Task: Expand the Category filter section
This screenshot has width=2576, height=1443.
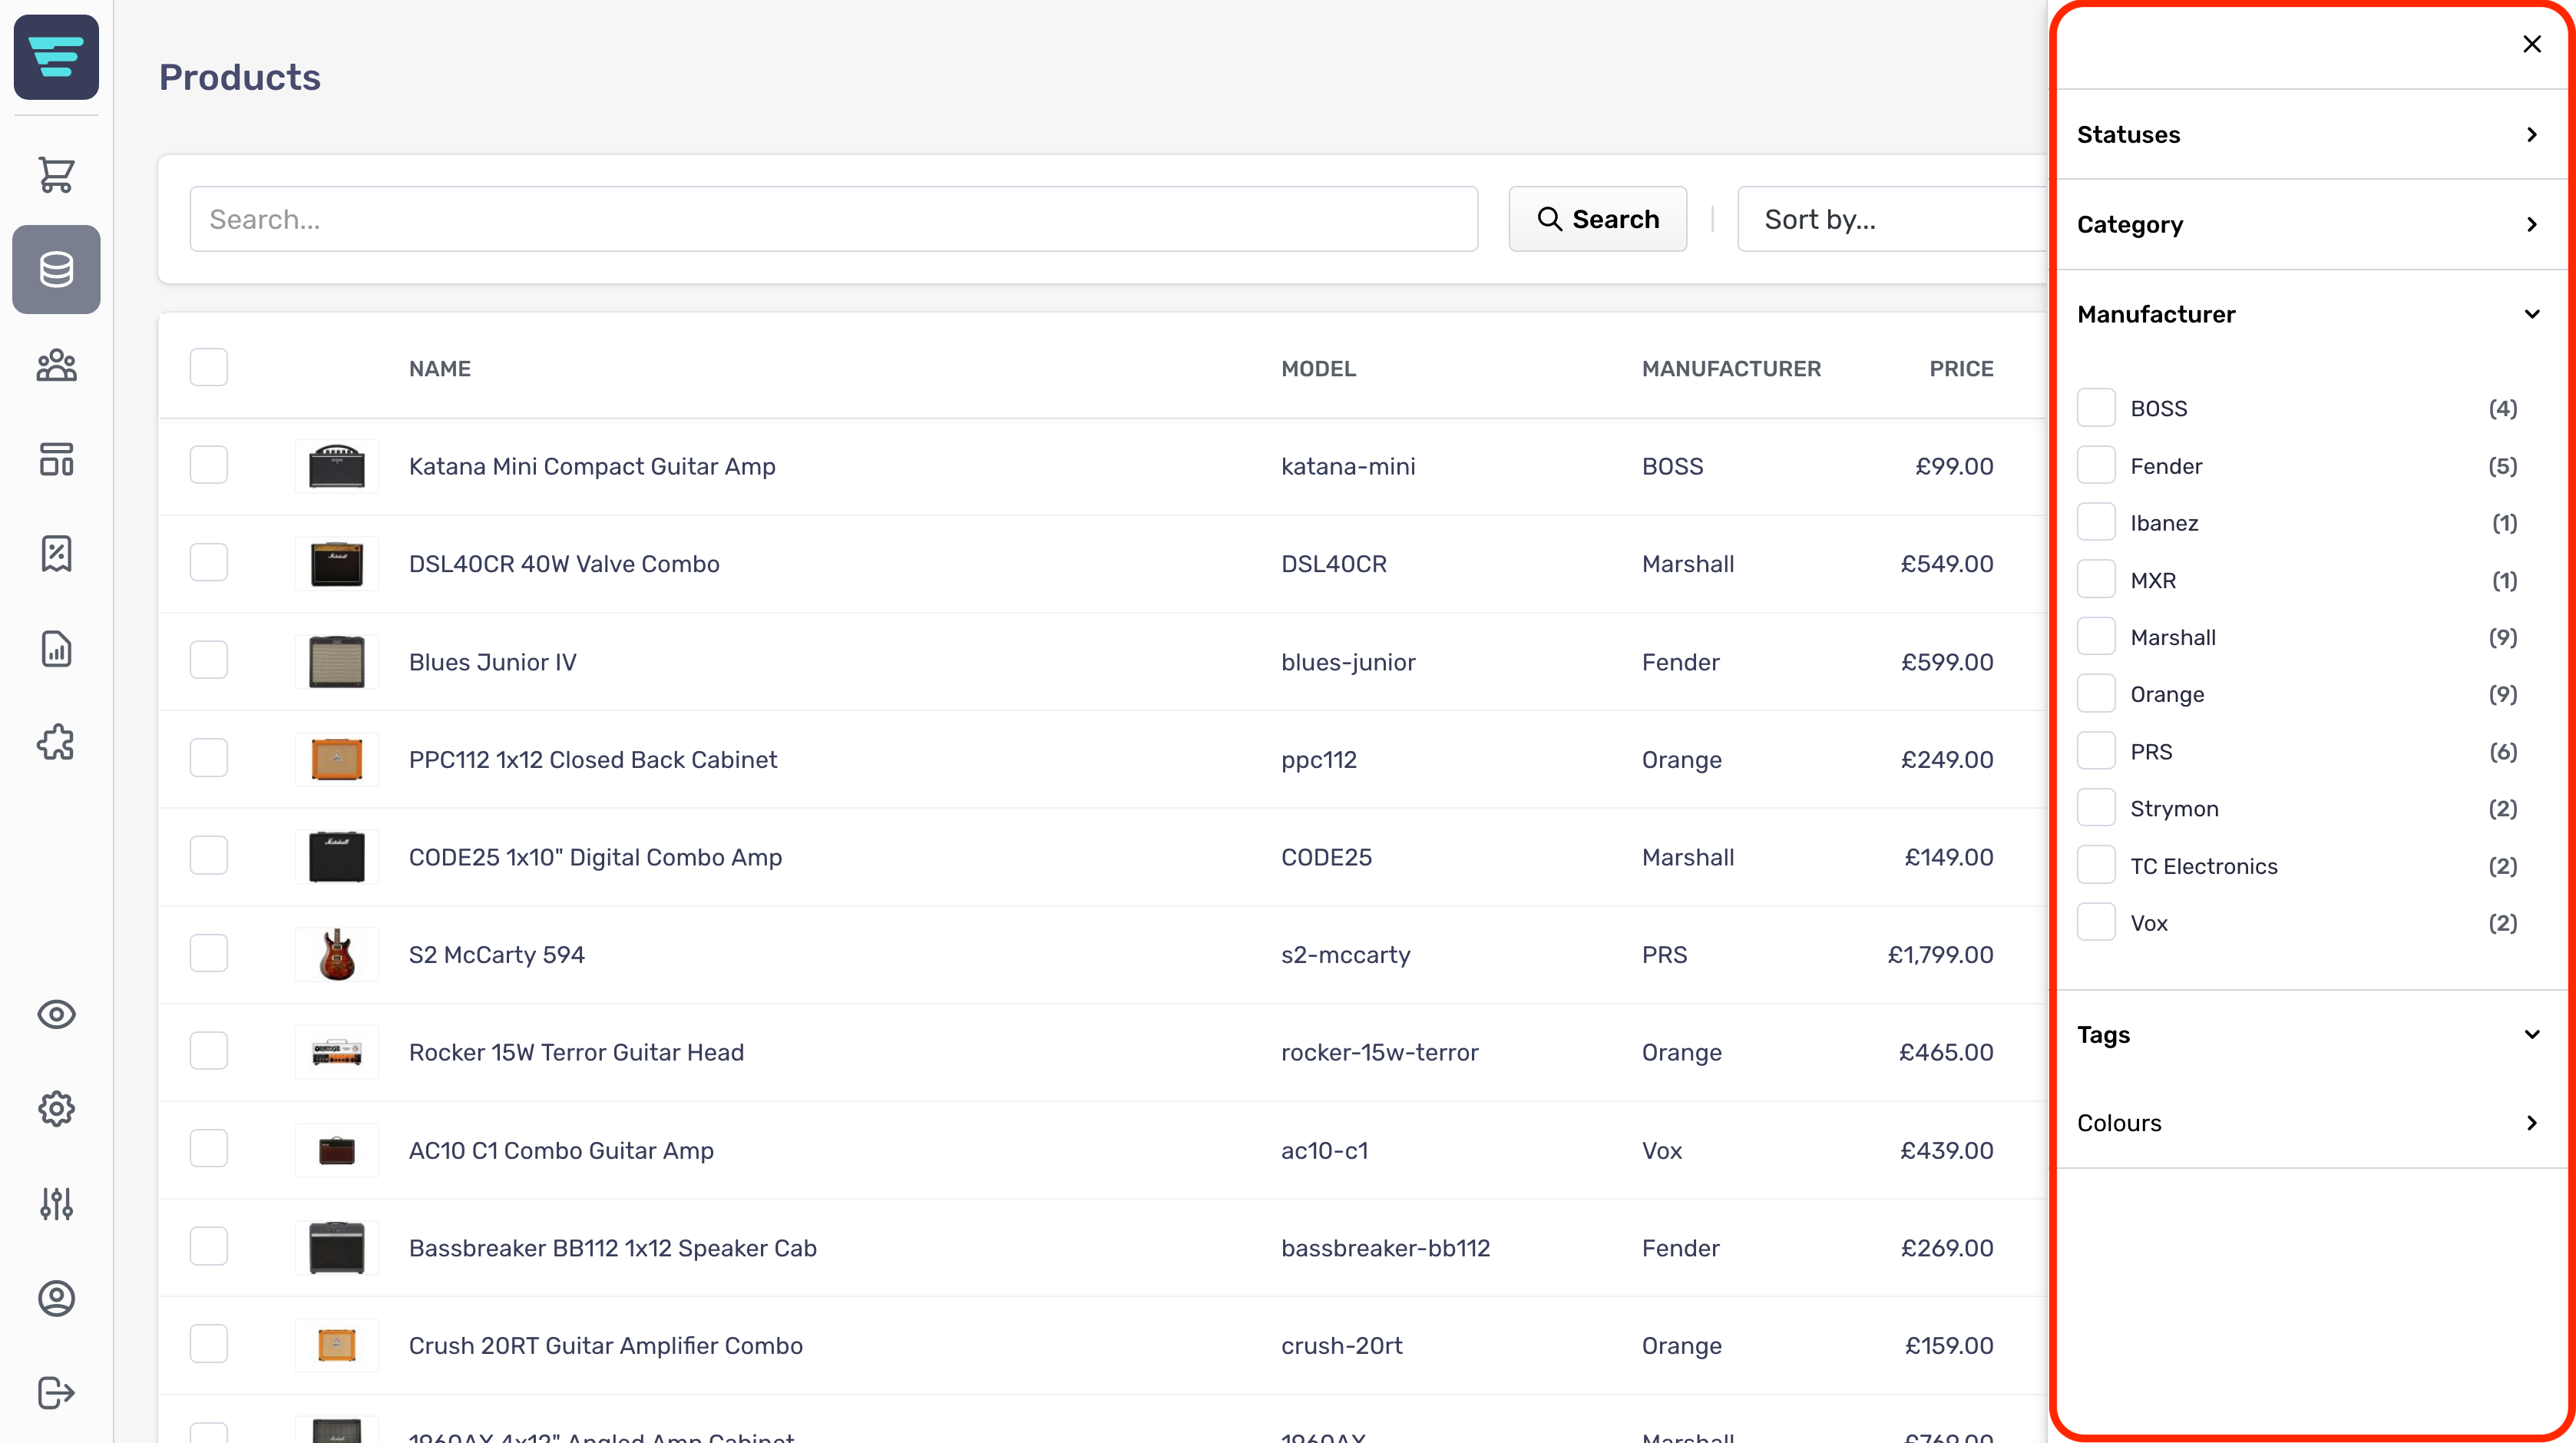Action: click(x=2310, y=224)
